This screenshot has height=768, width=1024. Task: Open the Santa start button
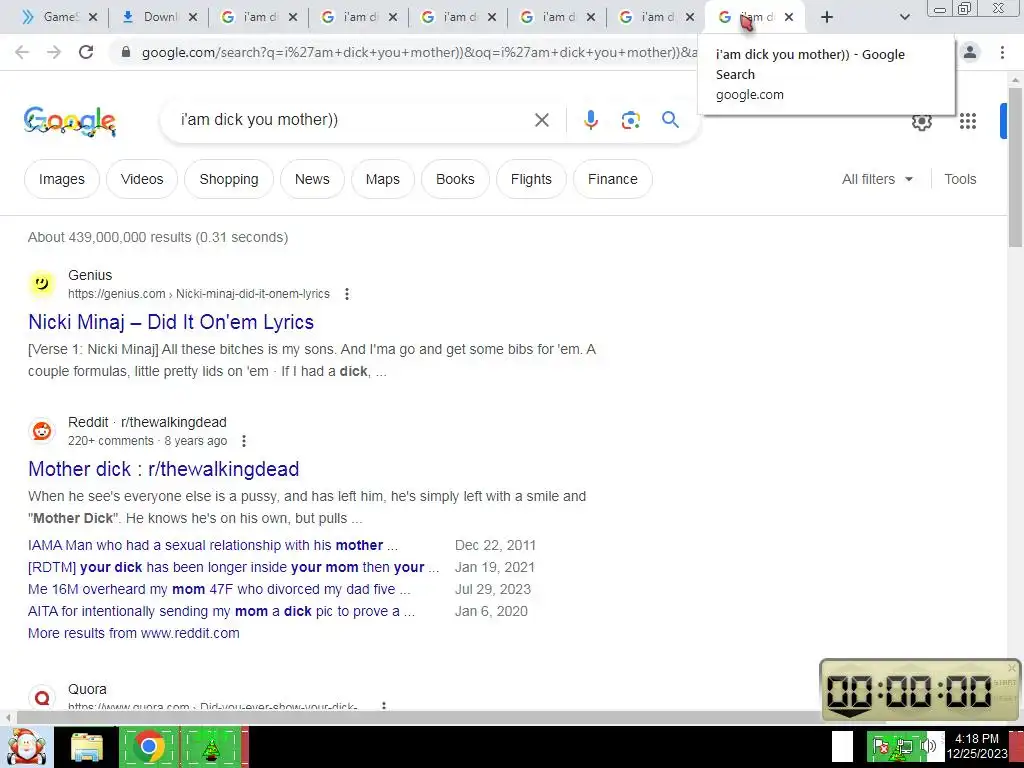26,747
